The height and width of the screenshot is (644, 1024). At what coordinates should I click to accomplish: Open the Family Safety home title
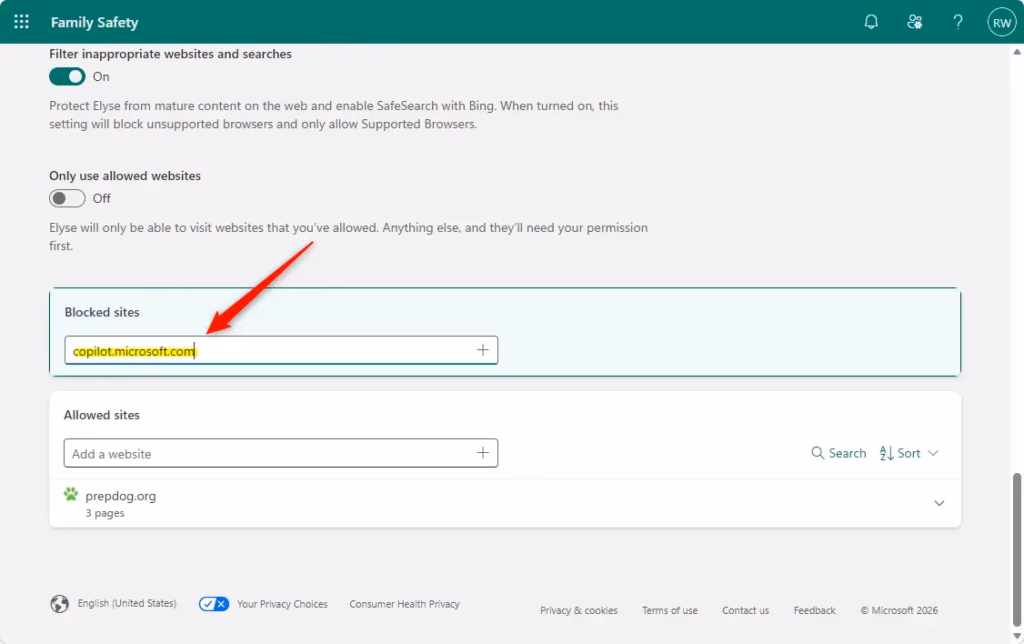(x=95, y=22)
